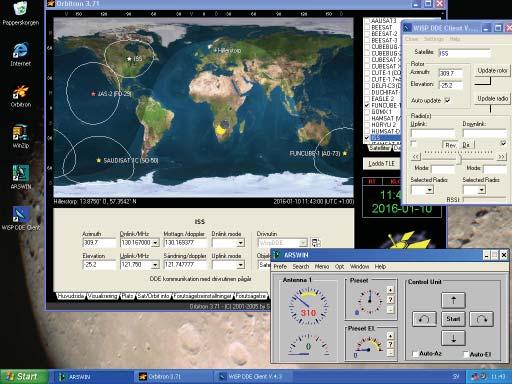Click the Rev. button in WiSP radios
Viewport: 512px width, 384px height.
tap(451, 145)
